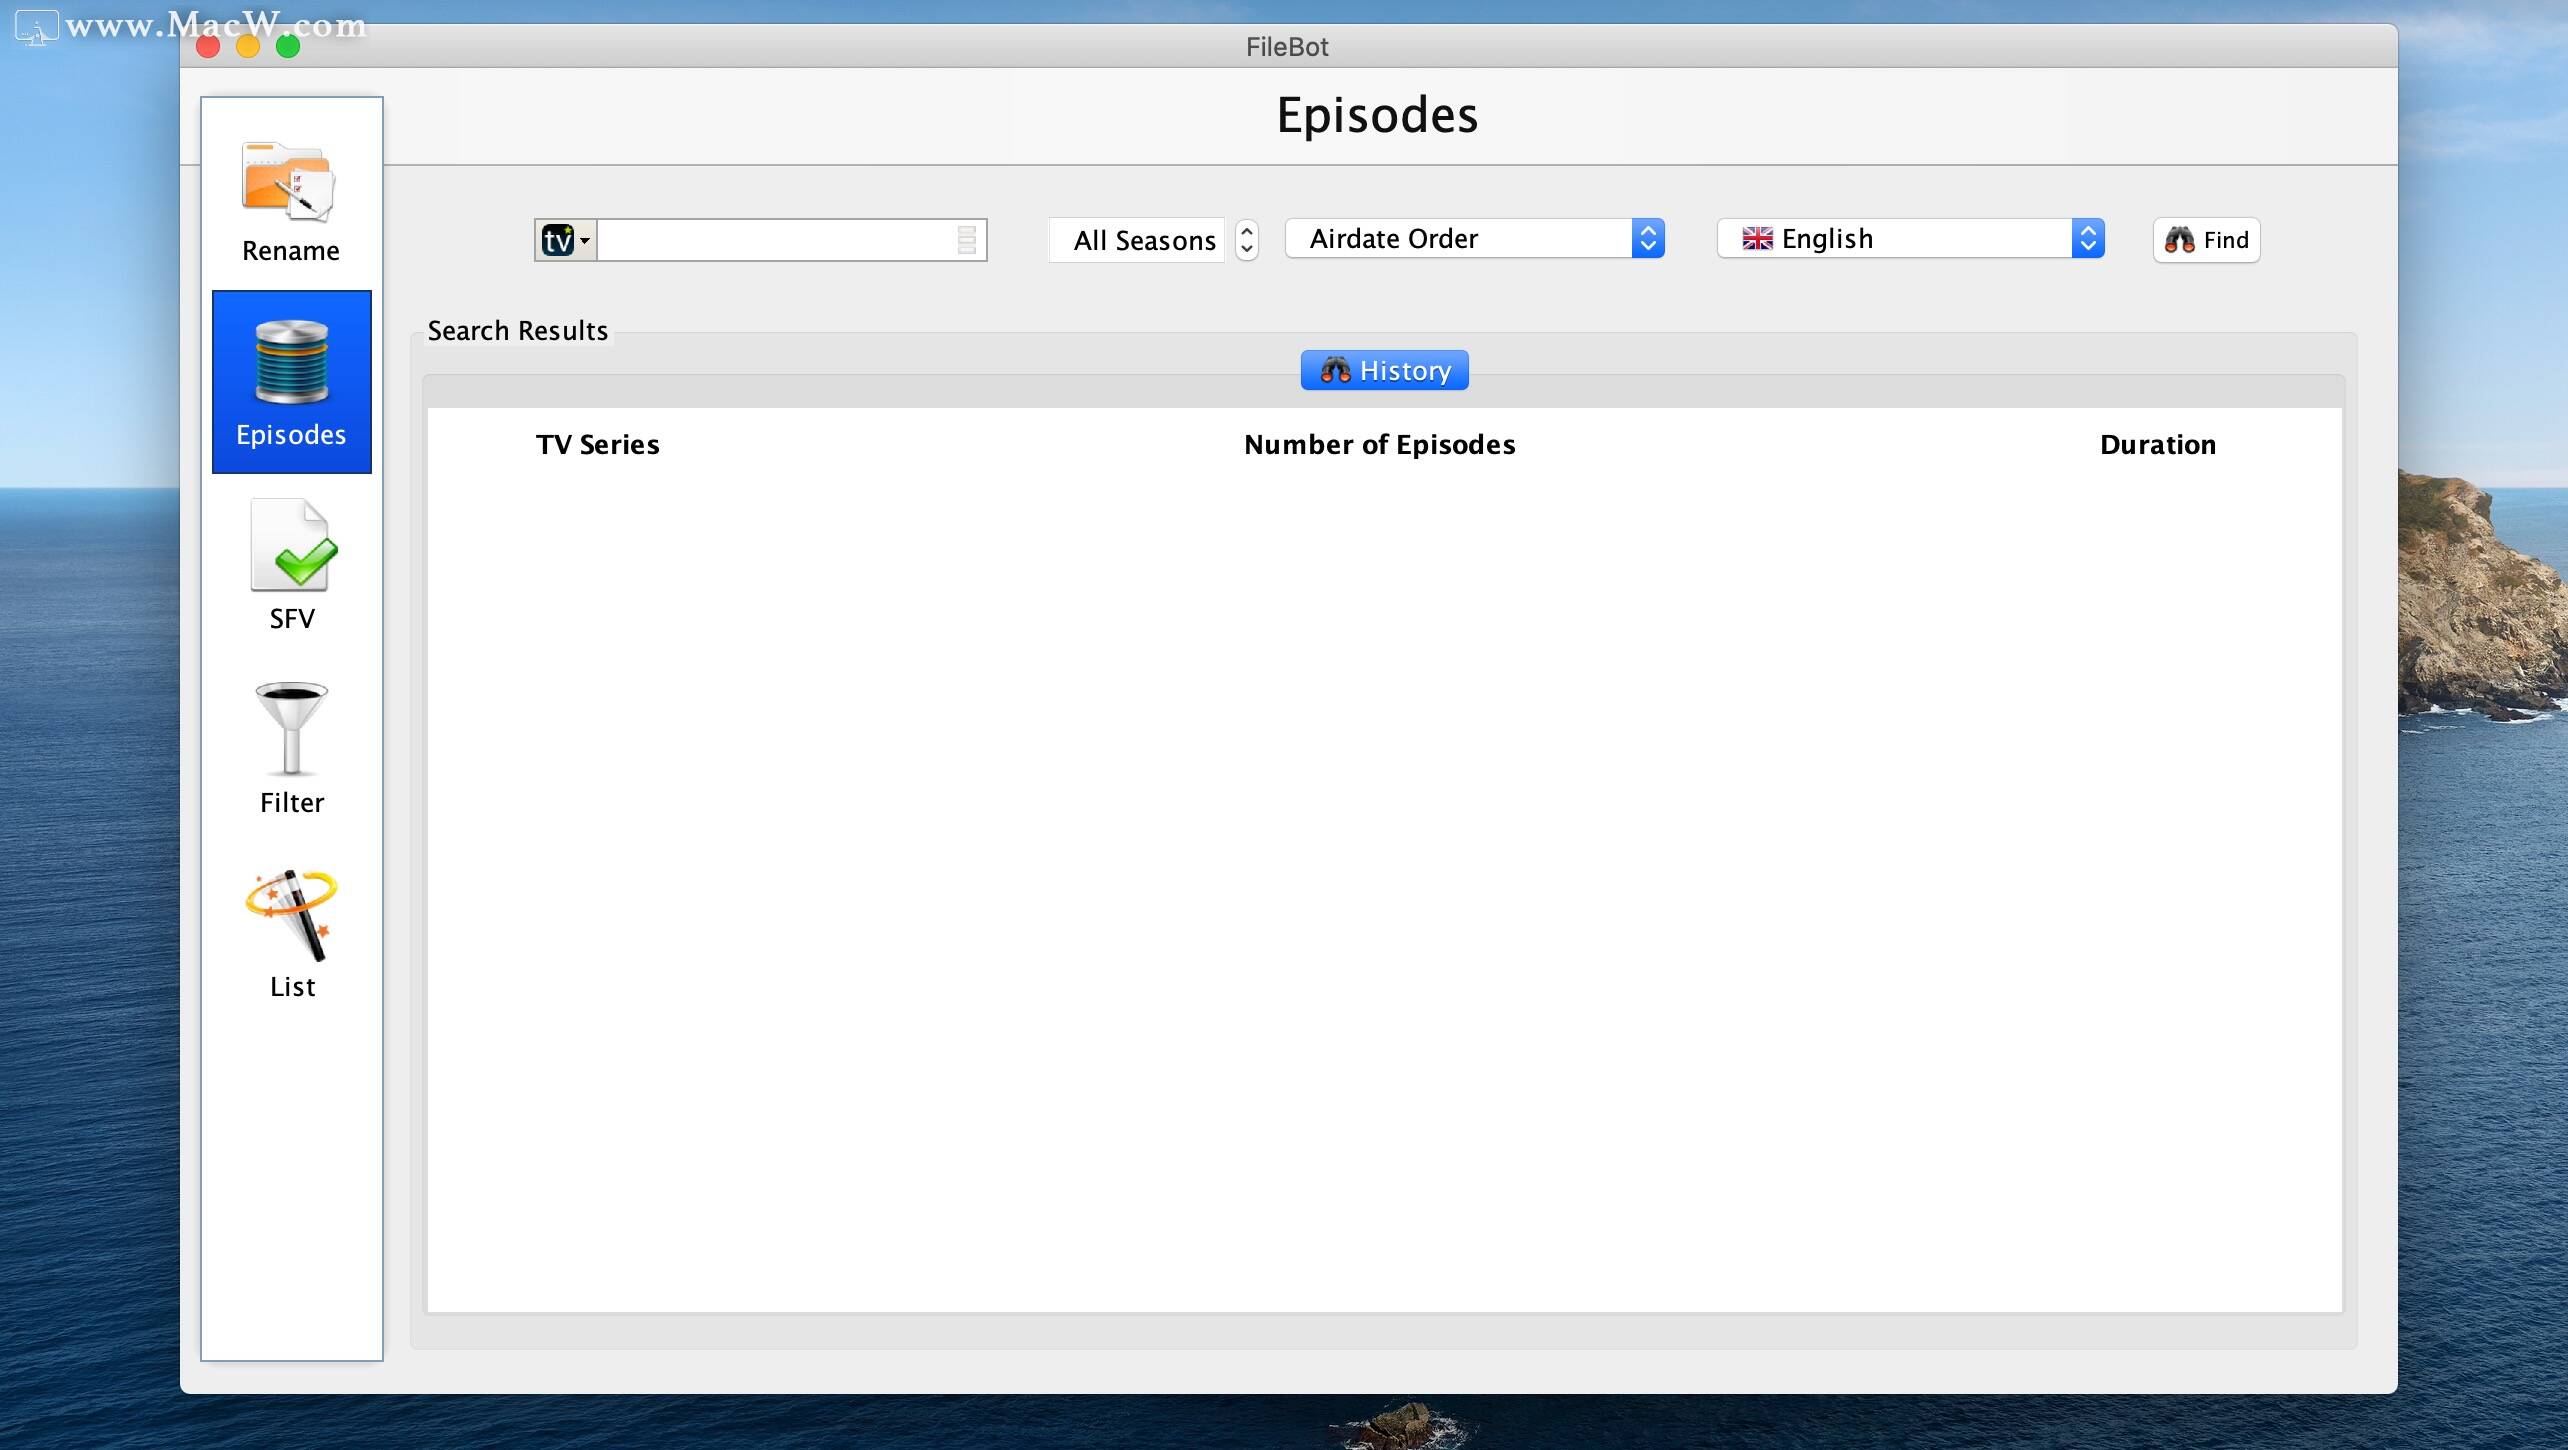Click the Find button
The height and width of the screenshot is (1450, 2568).
pos(2206,240)
